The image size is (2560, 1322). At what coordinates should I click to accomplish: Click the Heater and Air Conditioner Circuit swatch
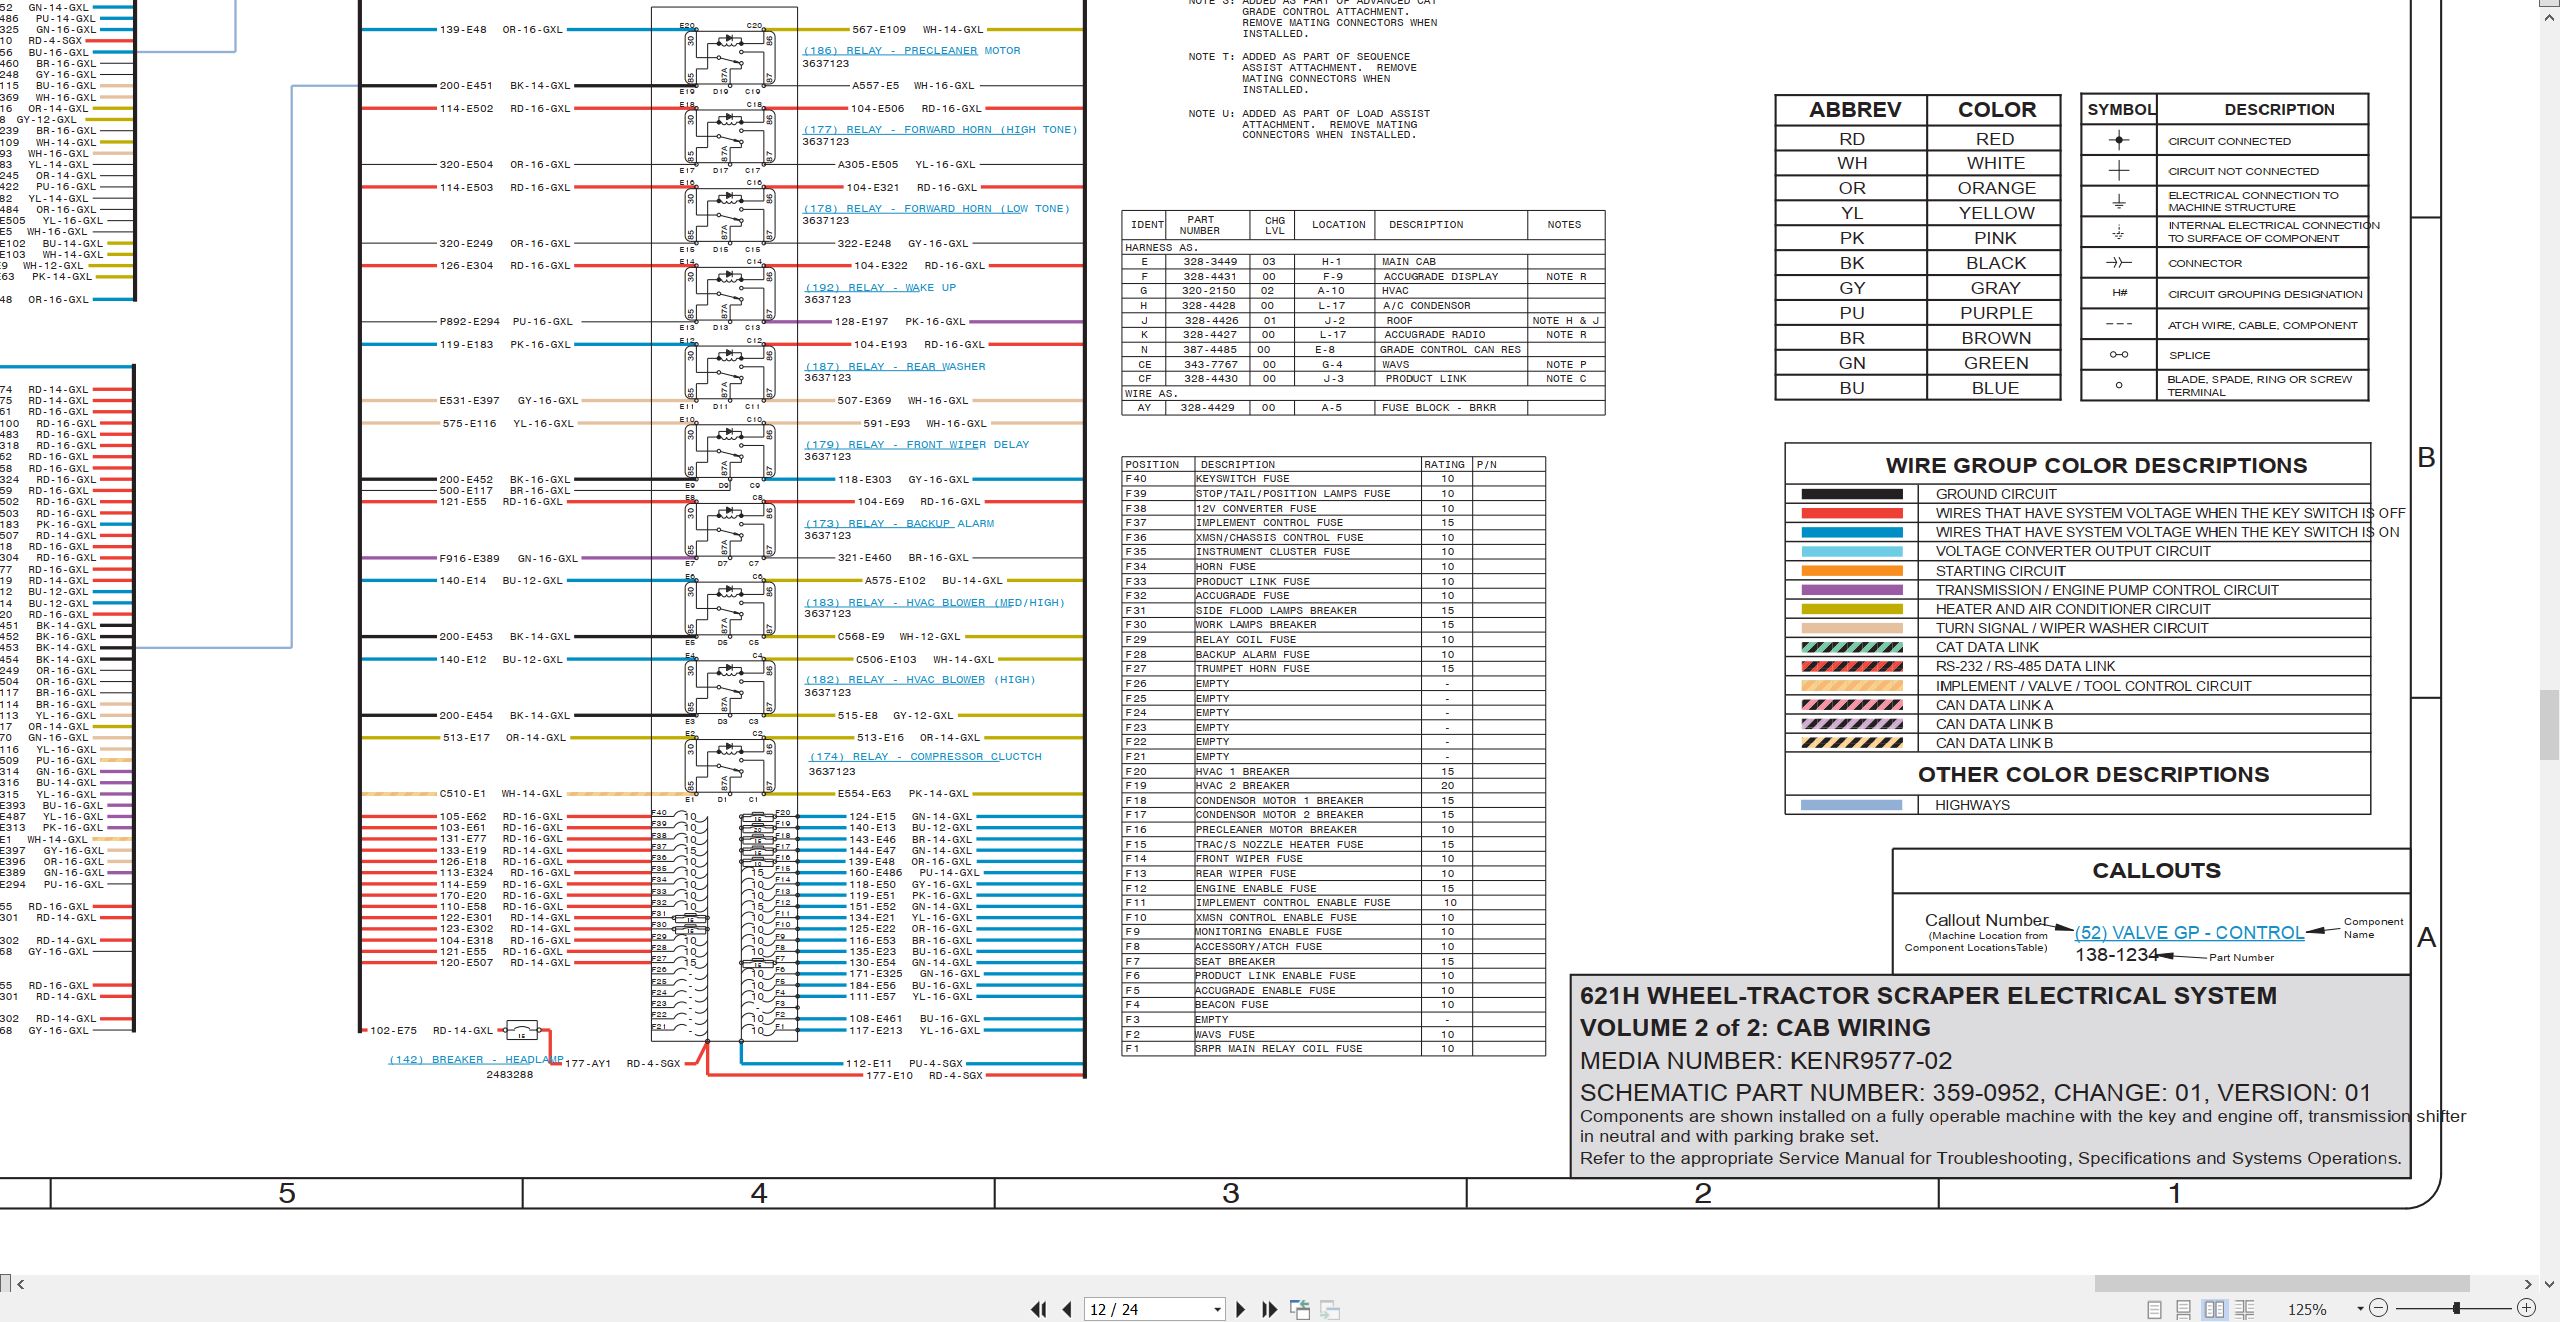[x=1852, y=609]
